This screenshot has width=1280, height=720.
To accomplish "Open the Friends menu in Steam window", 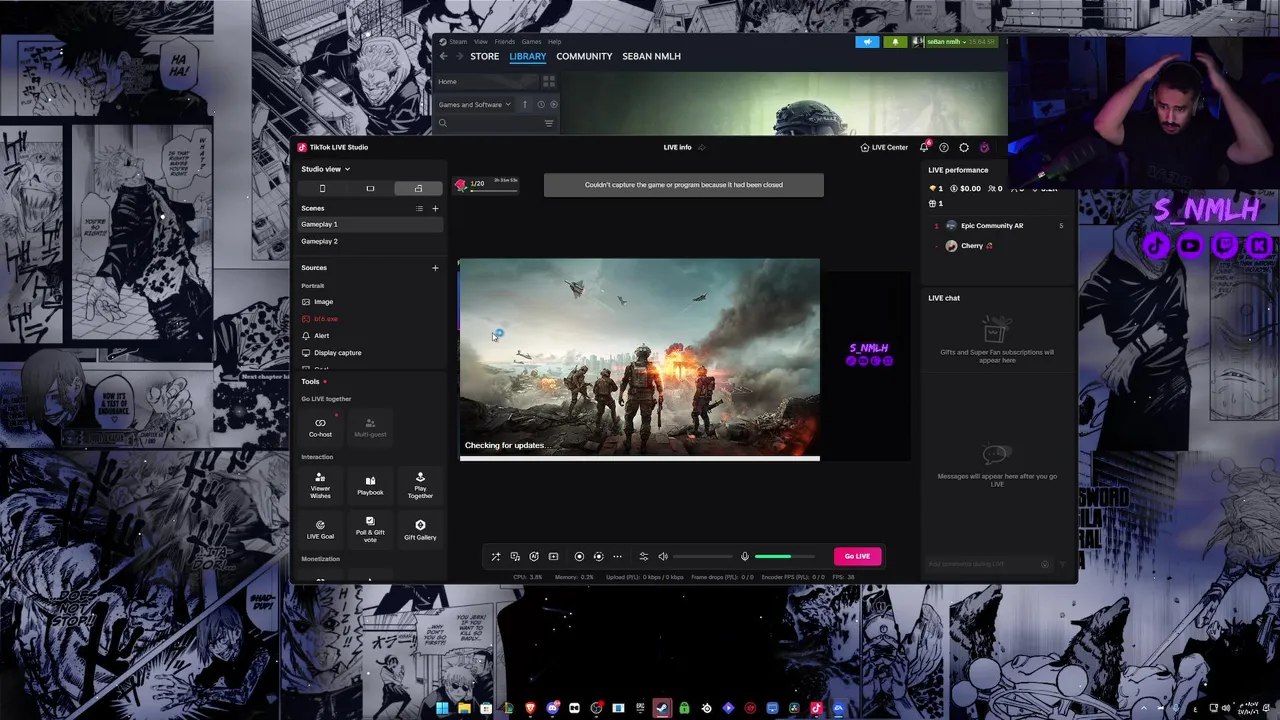I will (505, 42).
